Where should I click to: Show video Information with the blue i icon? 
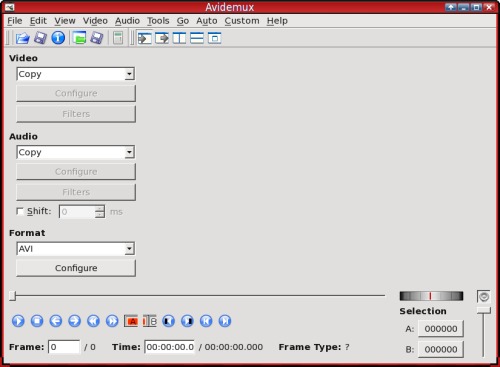(58, 38)
